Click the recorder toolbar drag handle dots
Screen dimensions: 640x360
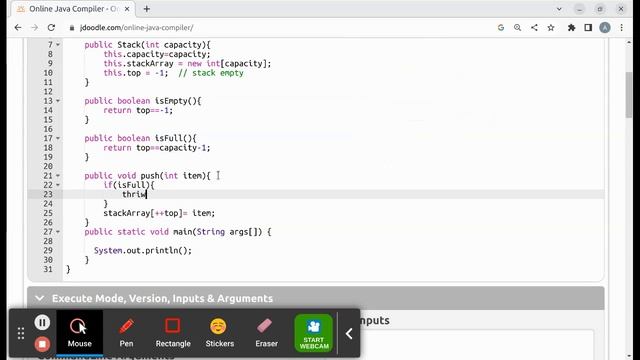(21, 333)
